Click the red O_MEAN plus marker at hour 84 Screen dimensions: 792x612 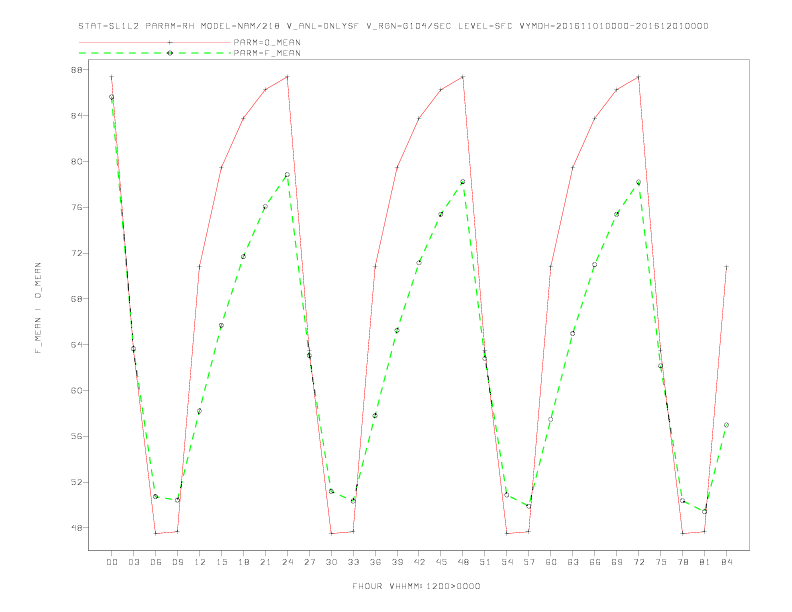click(726, 267)
